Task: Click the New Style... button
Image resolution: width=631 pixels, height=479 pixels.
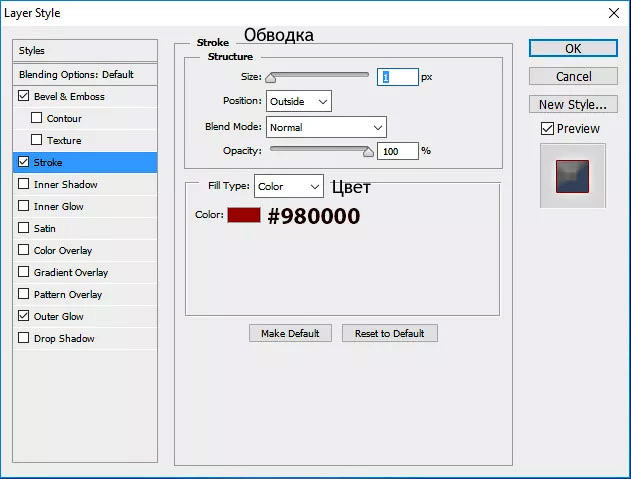Action: pos(573,104)
